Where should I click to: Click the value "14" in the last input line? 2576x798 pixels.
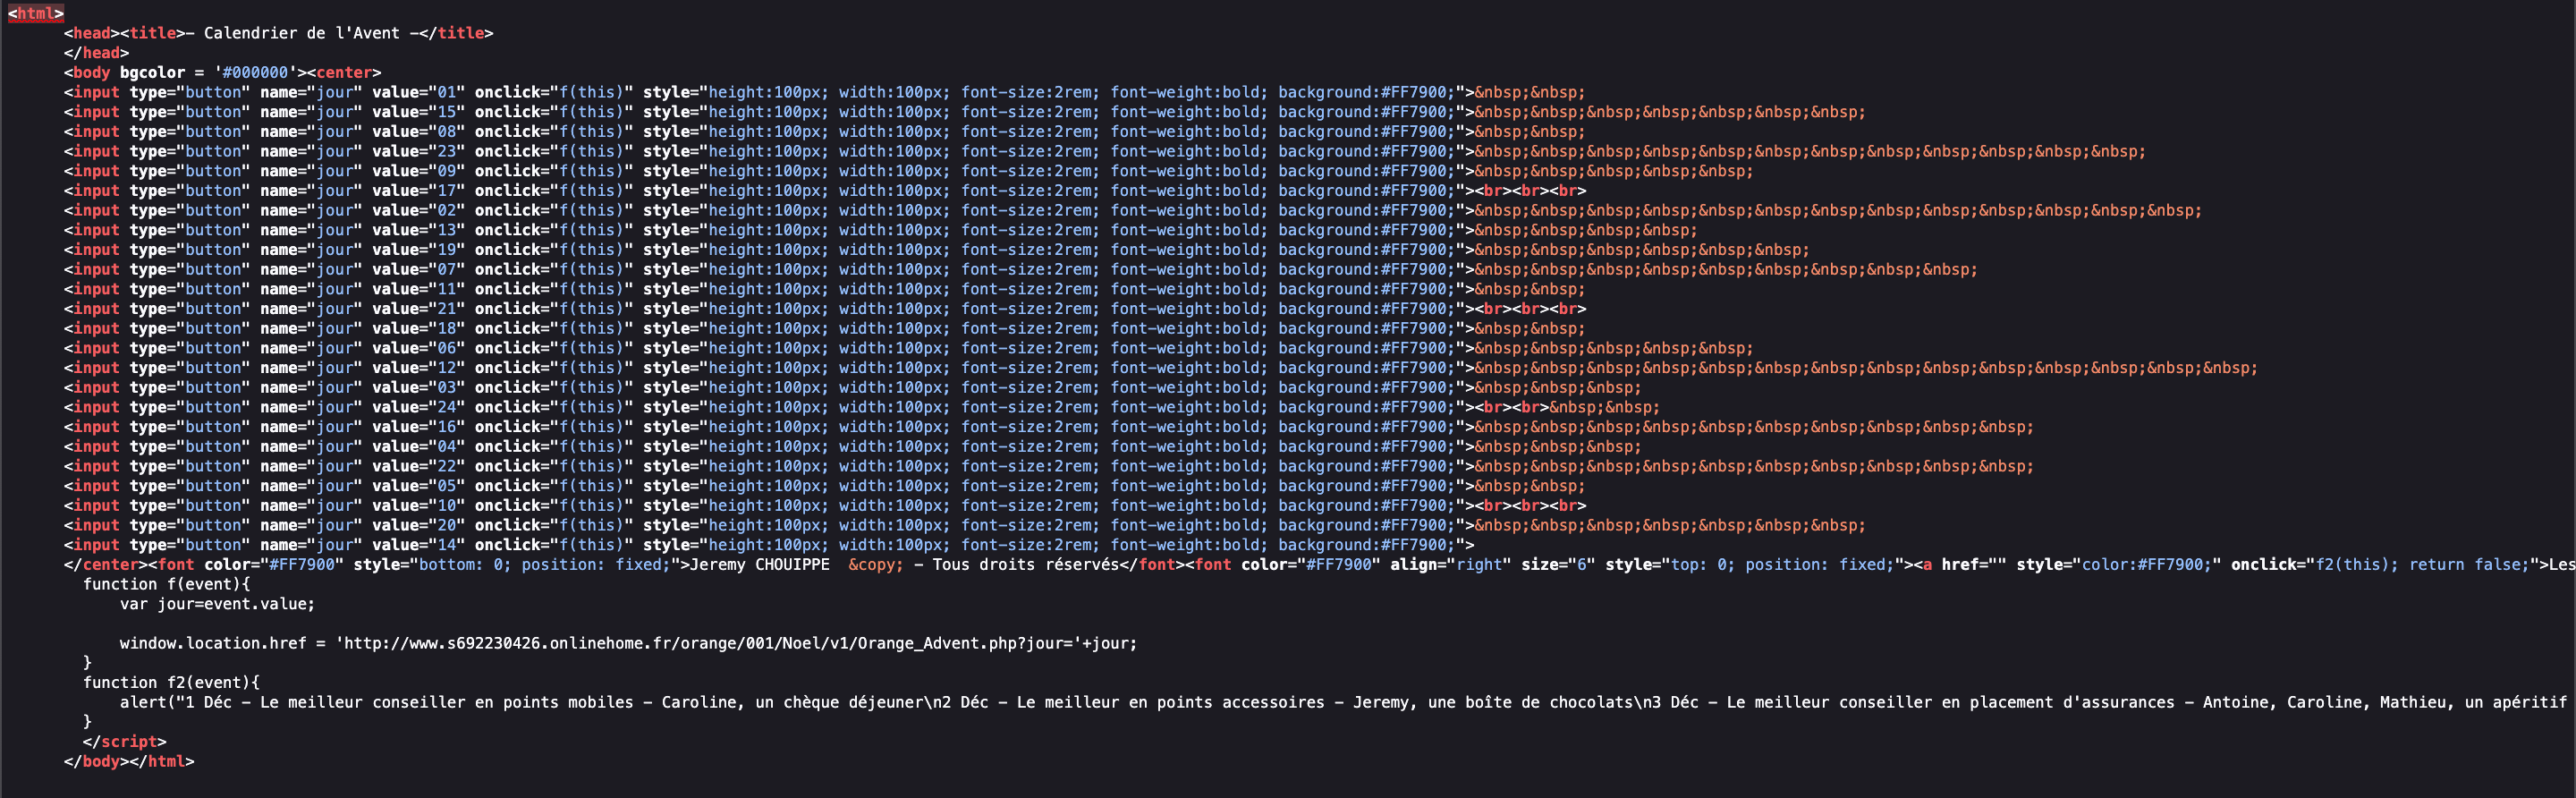[446, 545]
